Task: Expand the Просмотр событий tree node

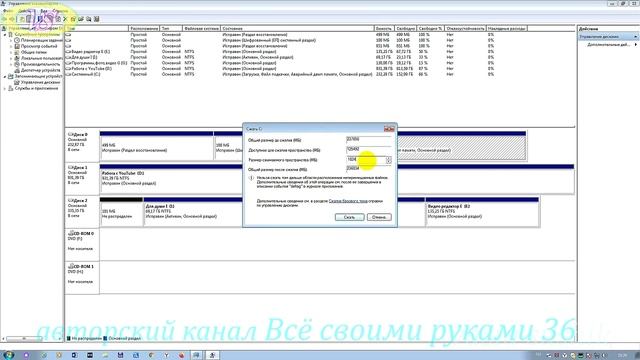Action: coord(11,47)
